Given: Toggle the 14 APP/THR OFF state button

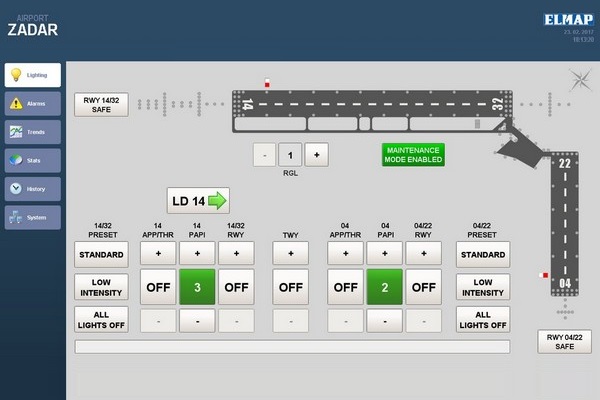Looking at the screenshot, I should click(158, 287).
